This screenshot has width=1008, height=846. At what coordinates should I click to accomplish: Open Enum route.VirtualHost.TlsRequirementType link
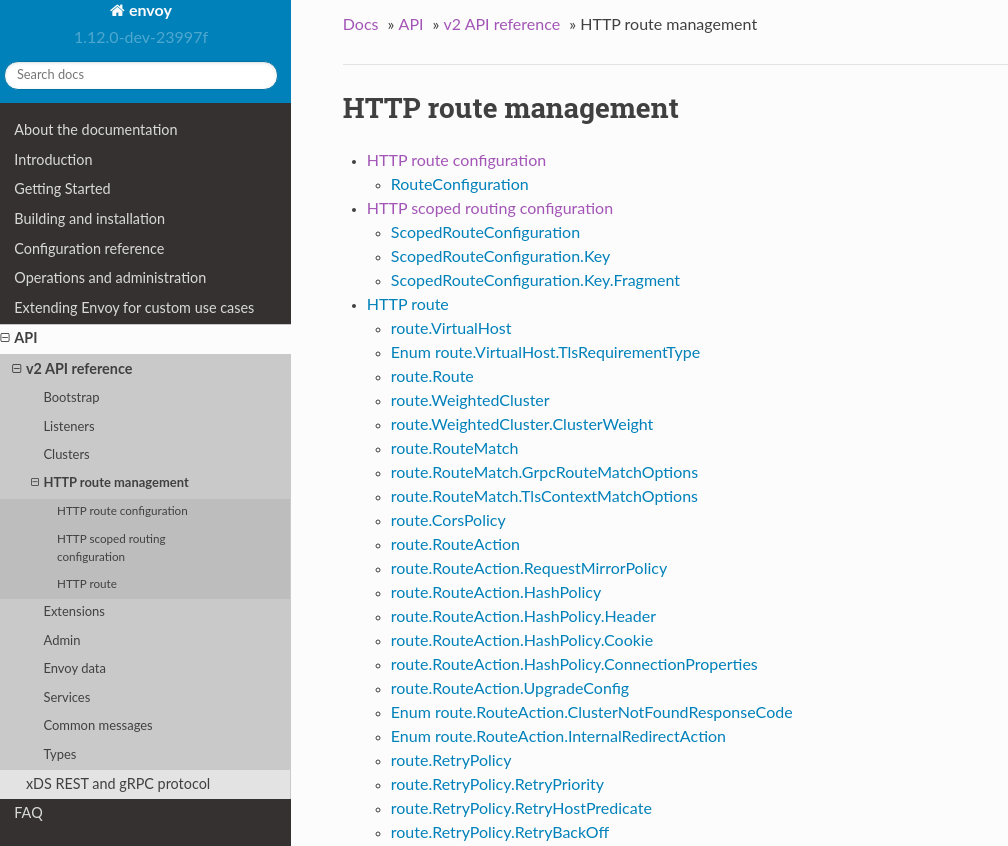(x=545, y=353)
